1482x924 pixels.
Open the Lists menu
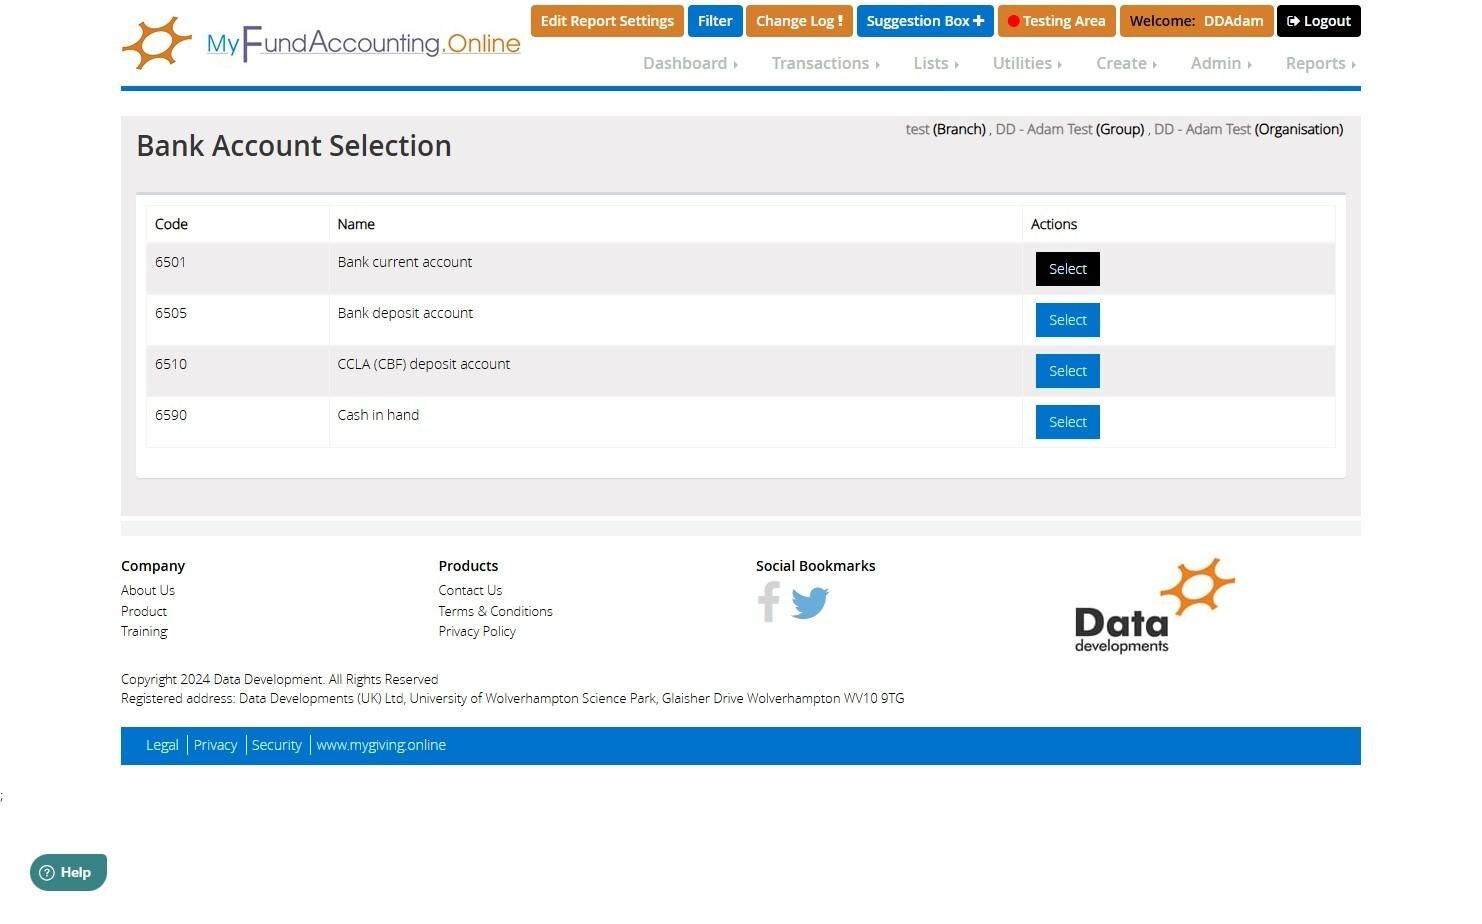point(935,63)
